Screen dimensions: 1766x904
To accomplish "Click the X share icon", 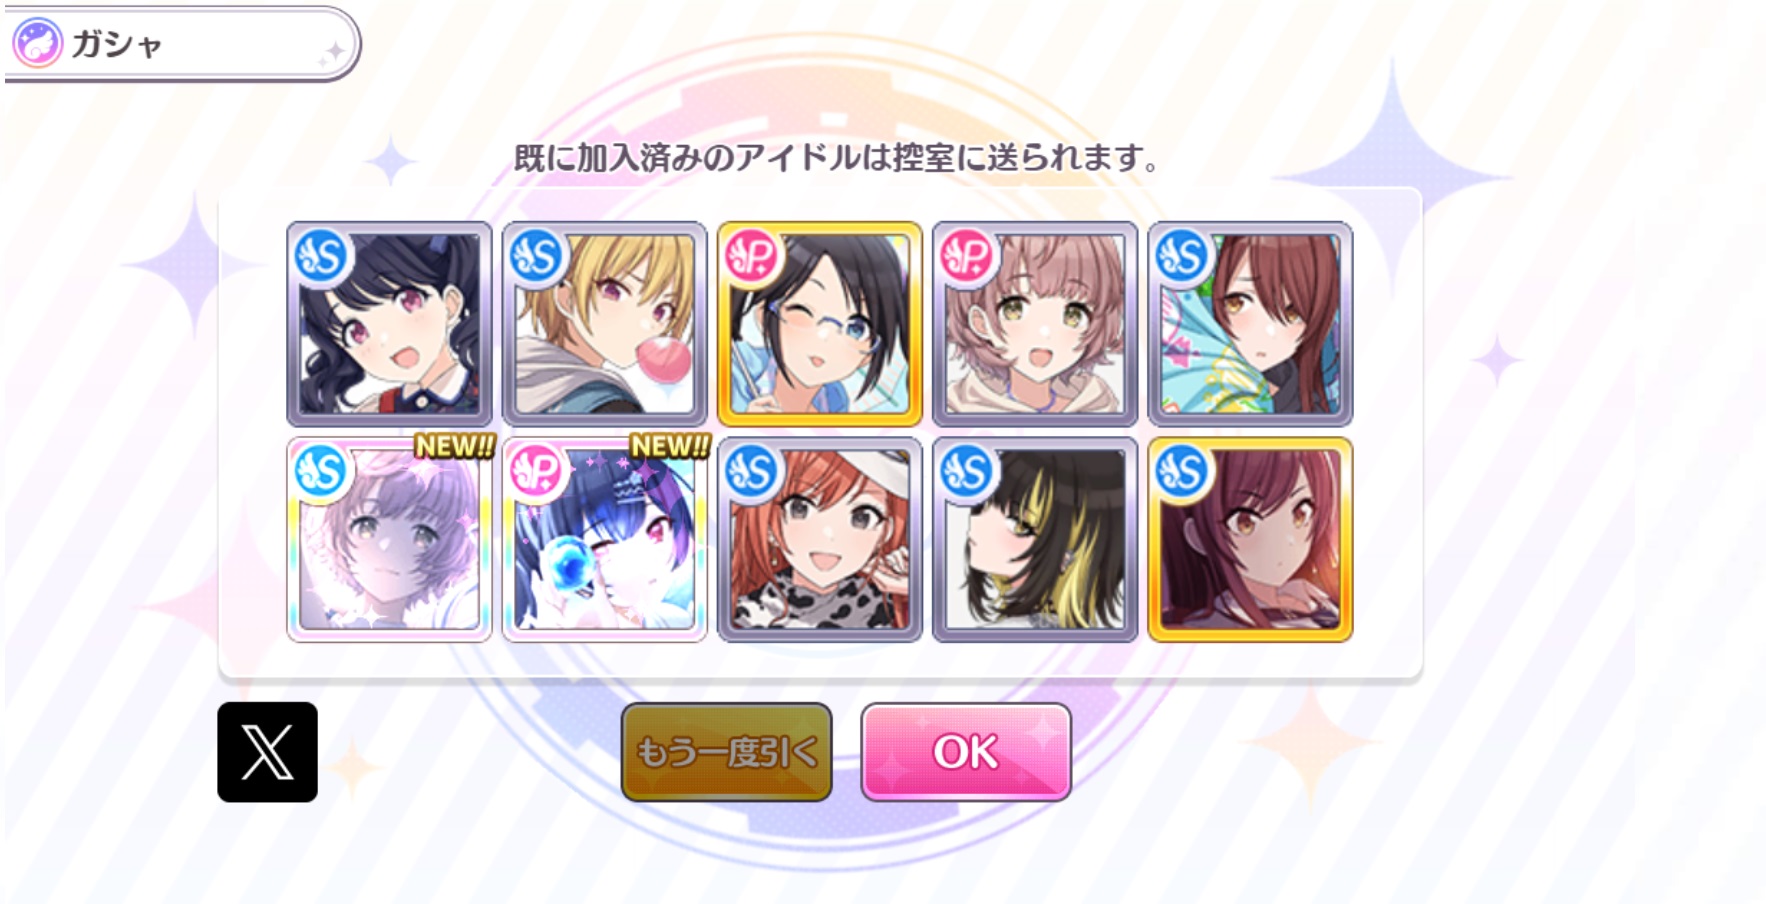I will [x=267, y=752].
